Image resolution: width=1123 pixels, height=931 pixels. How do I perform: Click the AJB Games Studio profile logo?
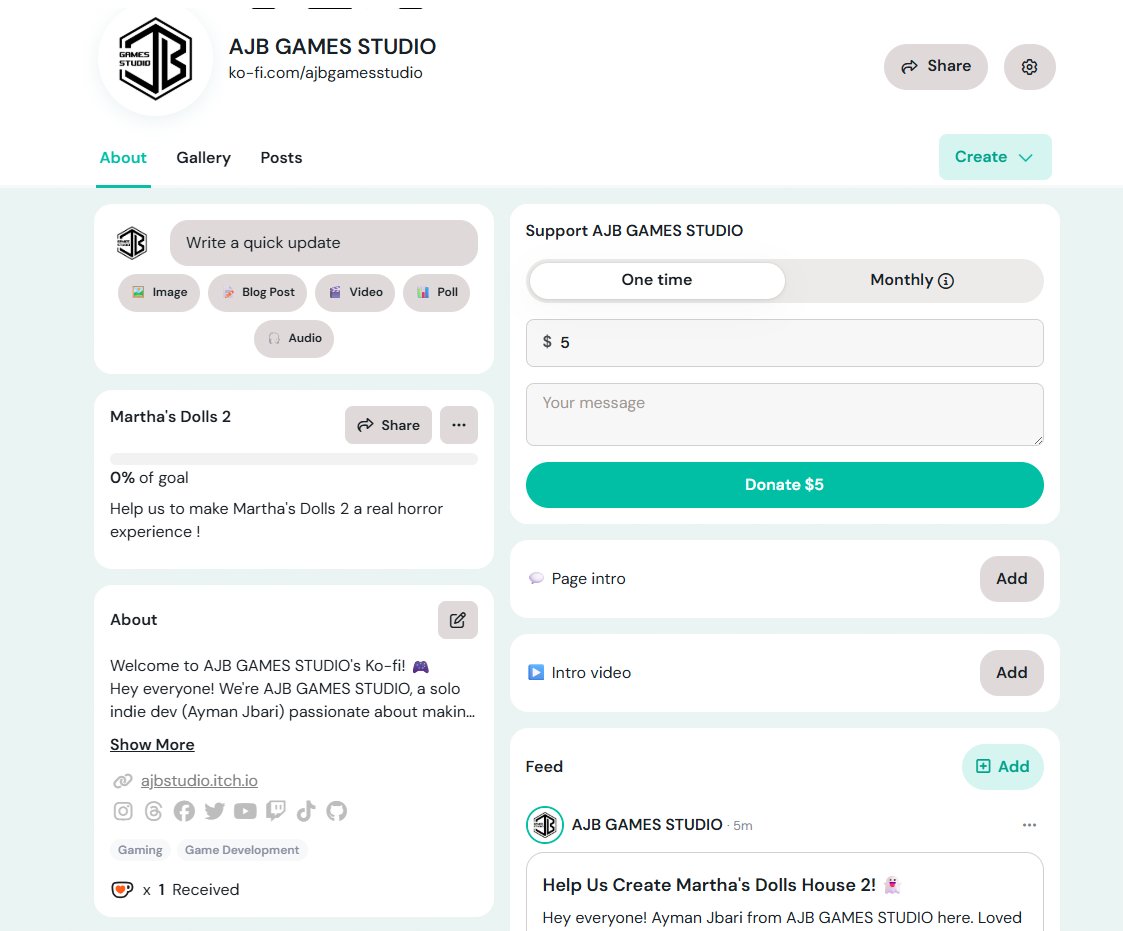pos(155,59)
